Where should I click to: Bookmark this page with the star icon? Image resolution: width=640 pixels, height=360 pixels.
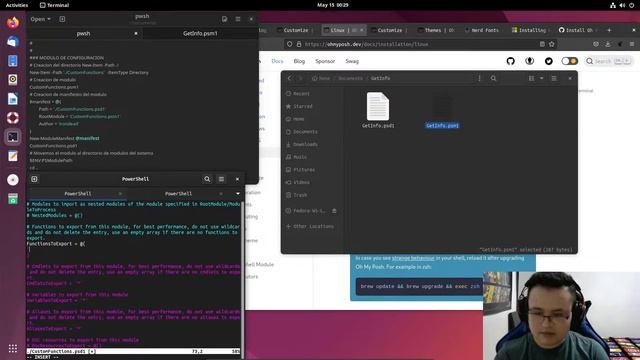click(x=552, y=44)
